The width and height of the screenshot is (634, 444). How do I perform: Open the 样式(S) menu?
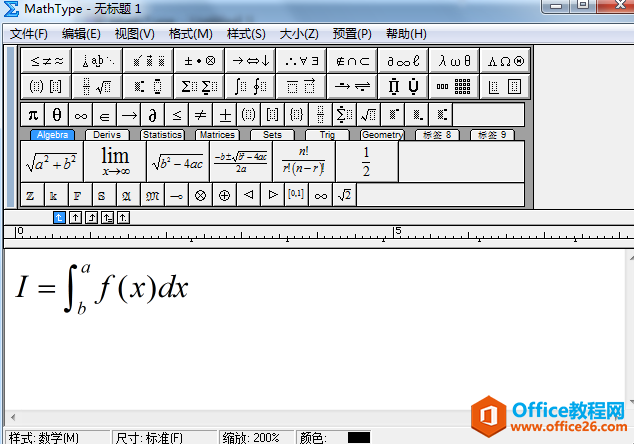[246, 34]
